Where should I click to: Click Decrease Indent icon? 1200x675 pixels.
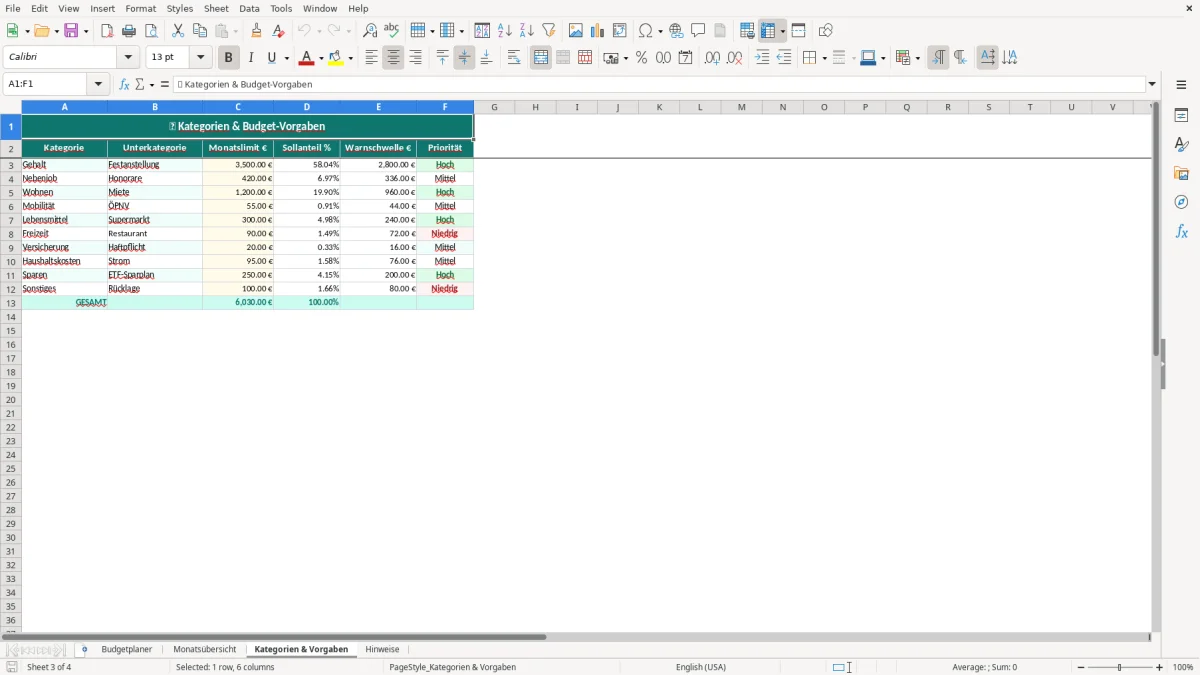coord(784,58)
